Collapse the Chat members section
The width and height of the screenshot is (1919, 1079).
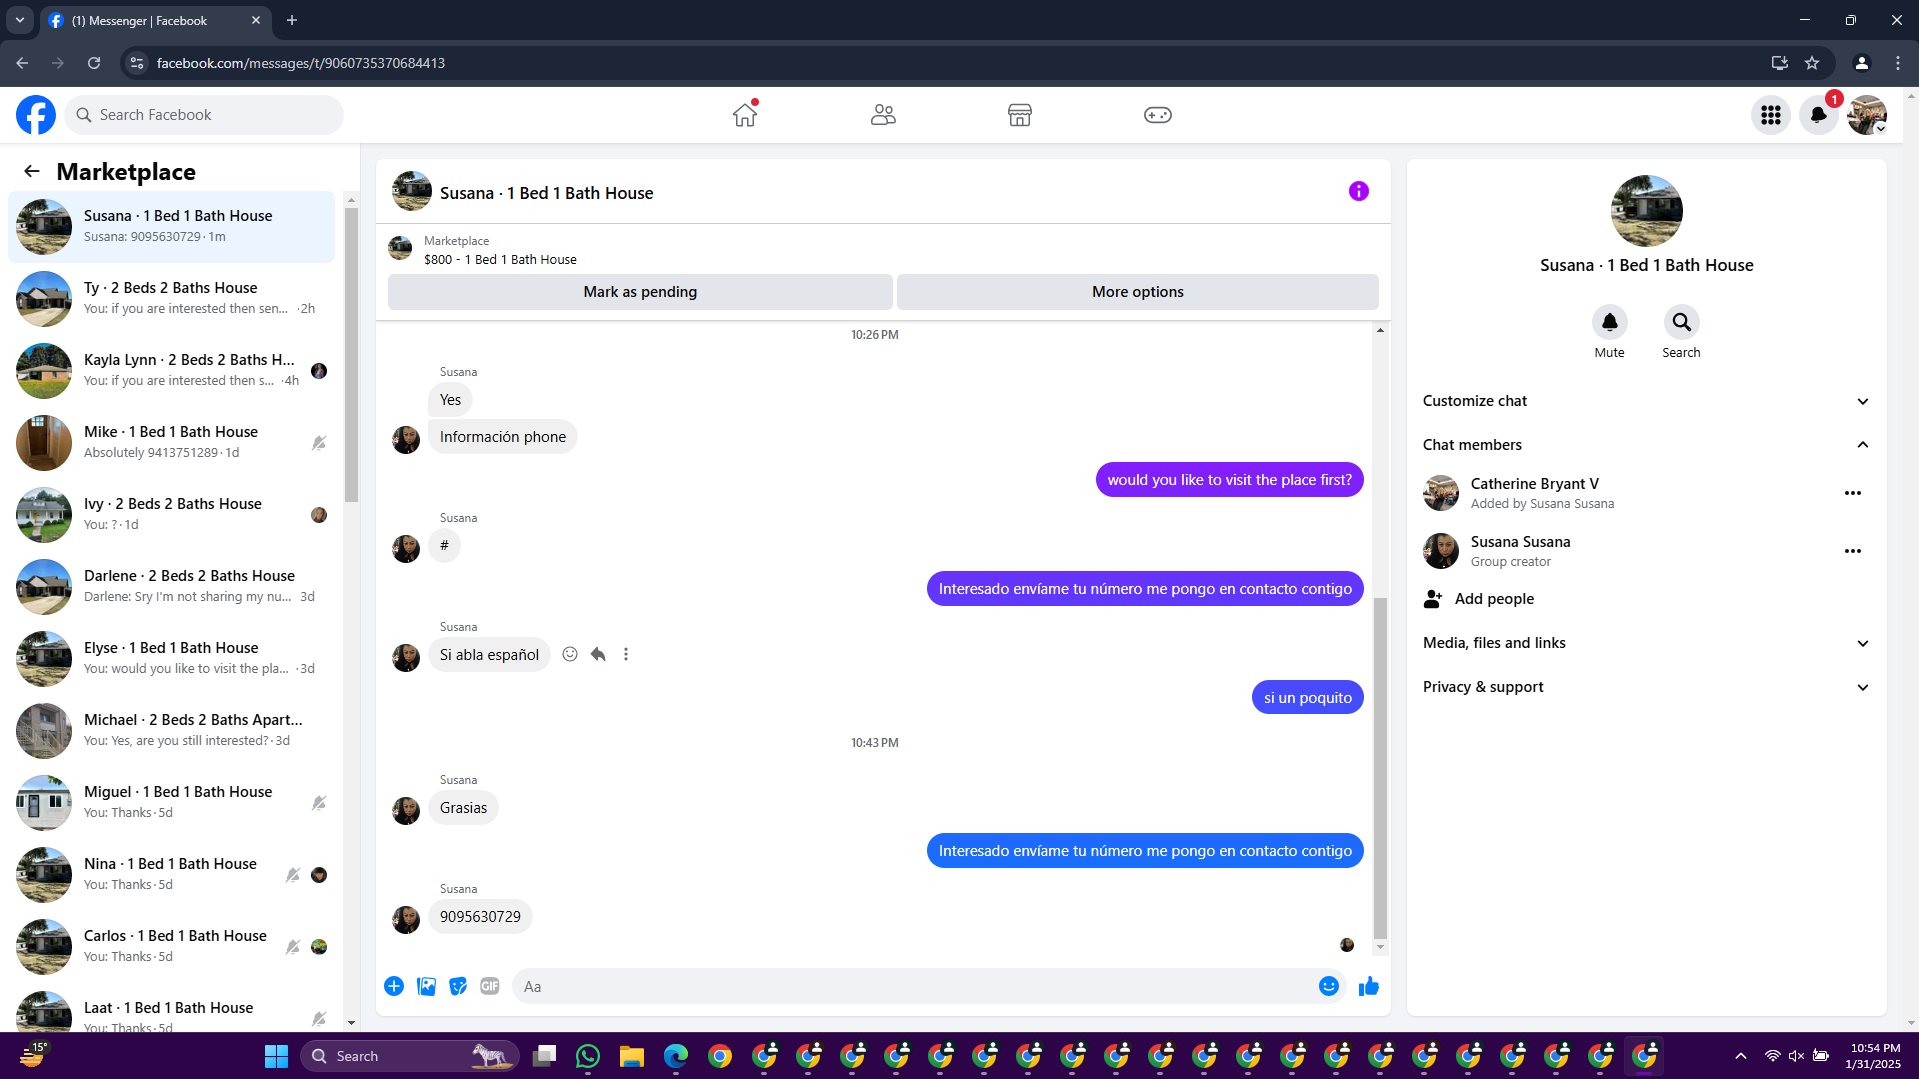(x=1646, y=445)
